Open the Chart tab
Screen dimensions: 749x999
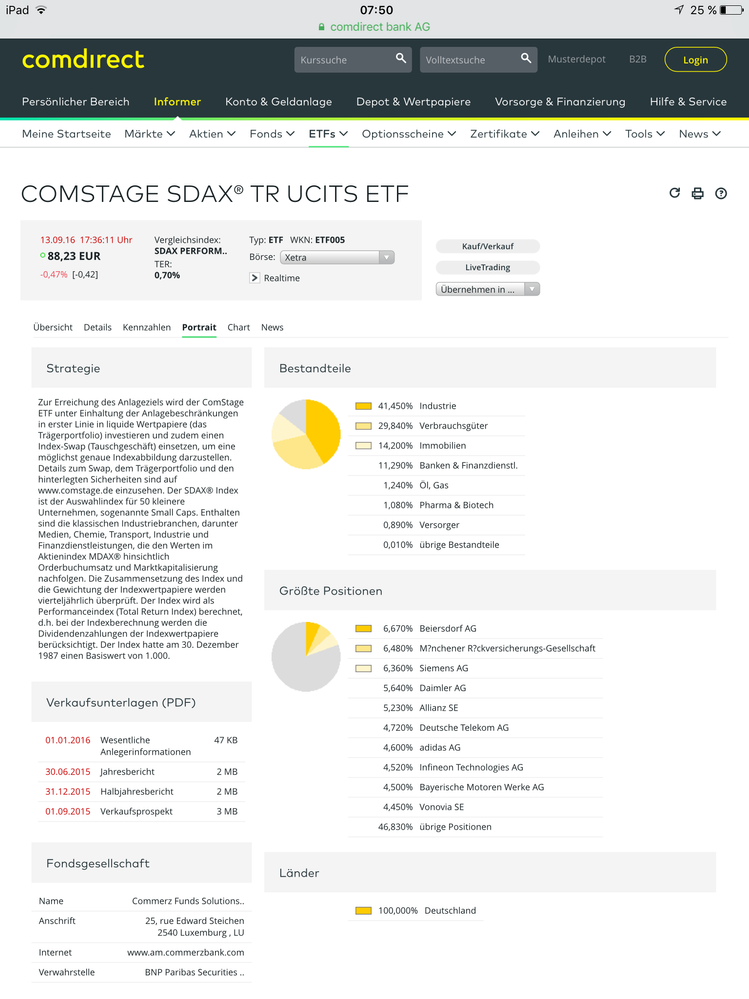pyautogui.click(x=238, y=327)
